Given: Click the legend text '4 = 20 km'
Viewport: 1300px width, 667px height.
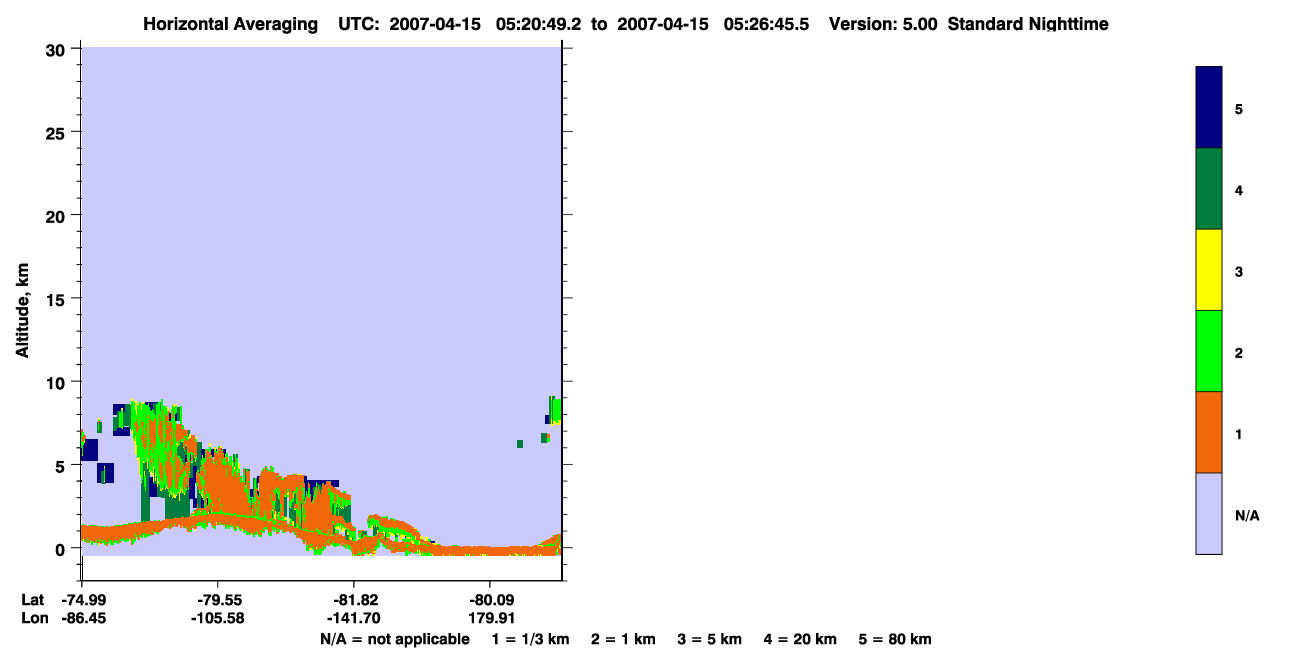Looking at the screenshot, I should (800, 639).
